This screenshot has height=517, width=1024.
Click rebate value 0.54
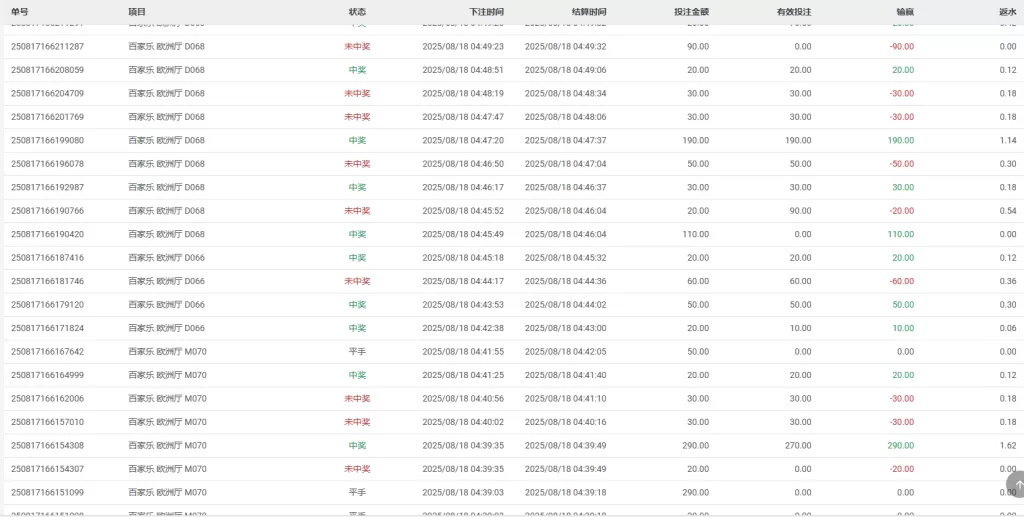[1008, 211]
